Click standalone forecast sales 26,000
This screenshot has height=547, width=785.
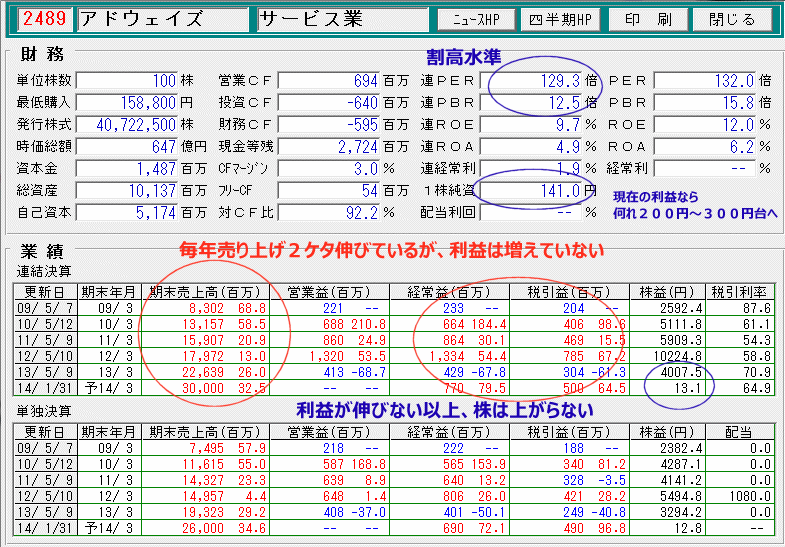[x=206, y=528]
